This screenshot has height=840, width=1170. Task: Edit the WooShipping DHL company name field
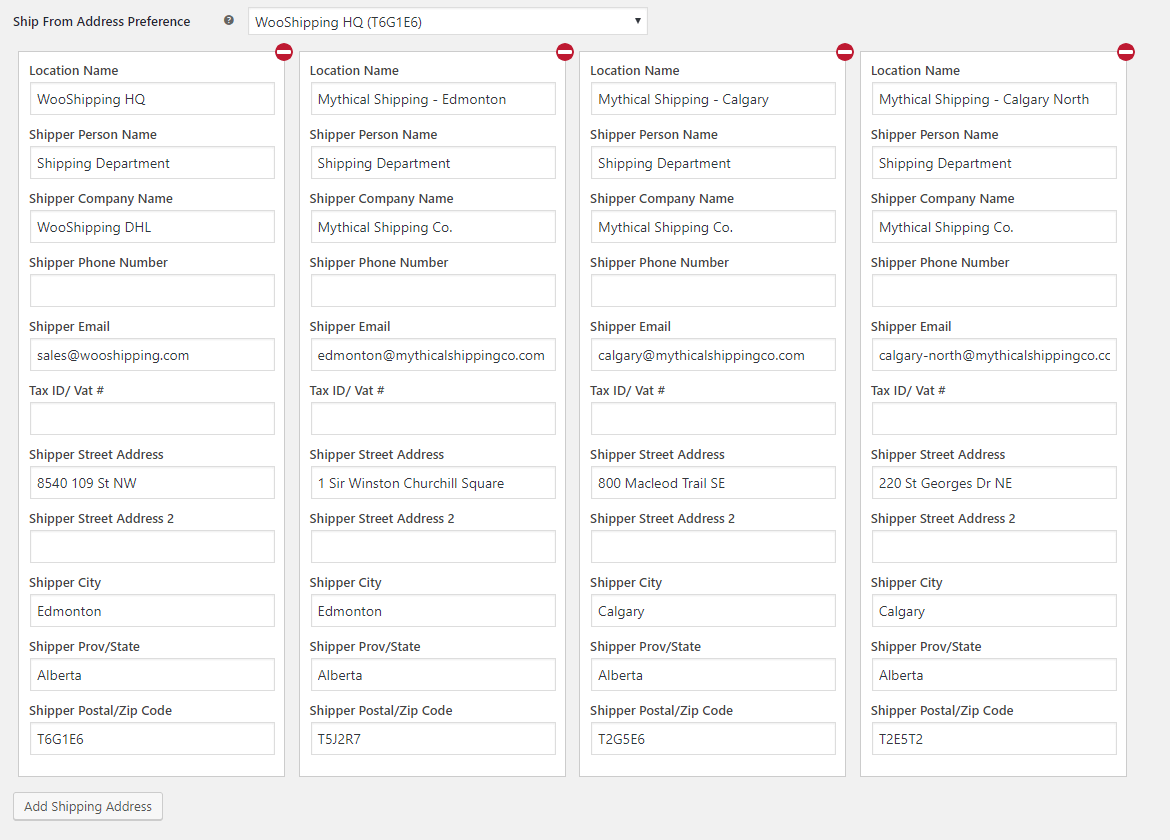pos(152,227)
